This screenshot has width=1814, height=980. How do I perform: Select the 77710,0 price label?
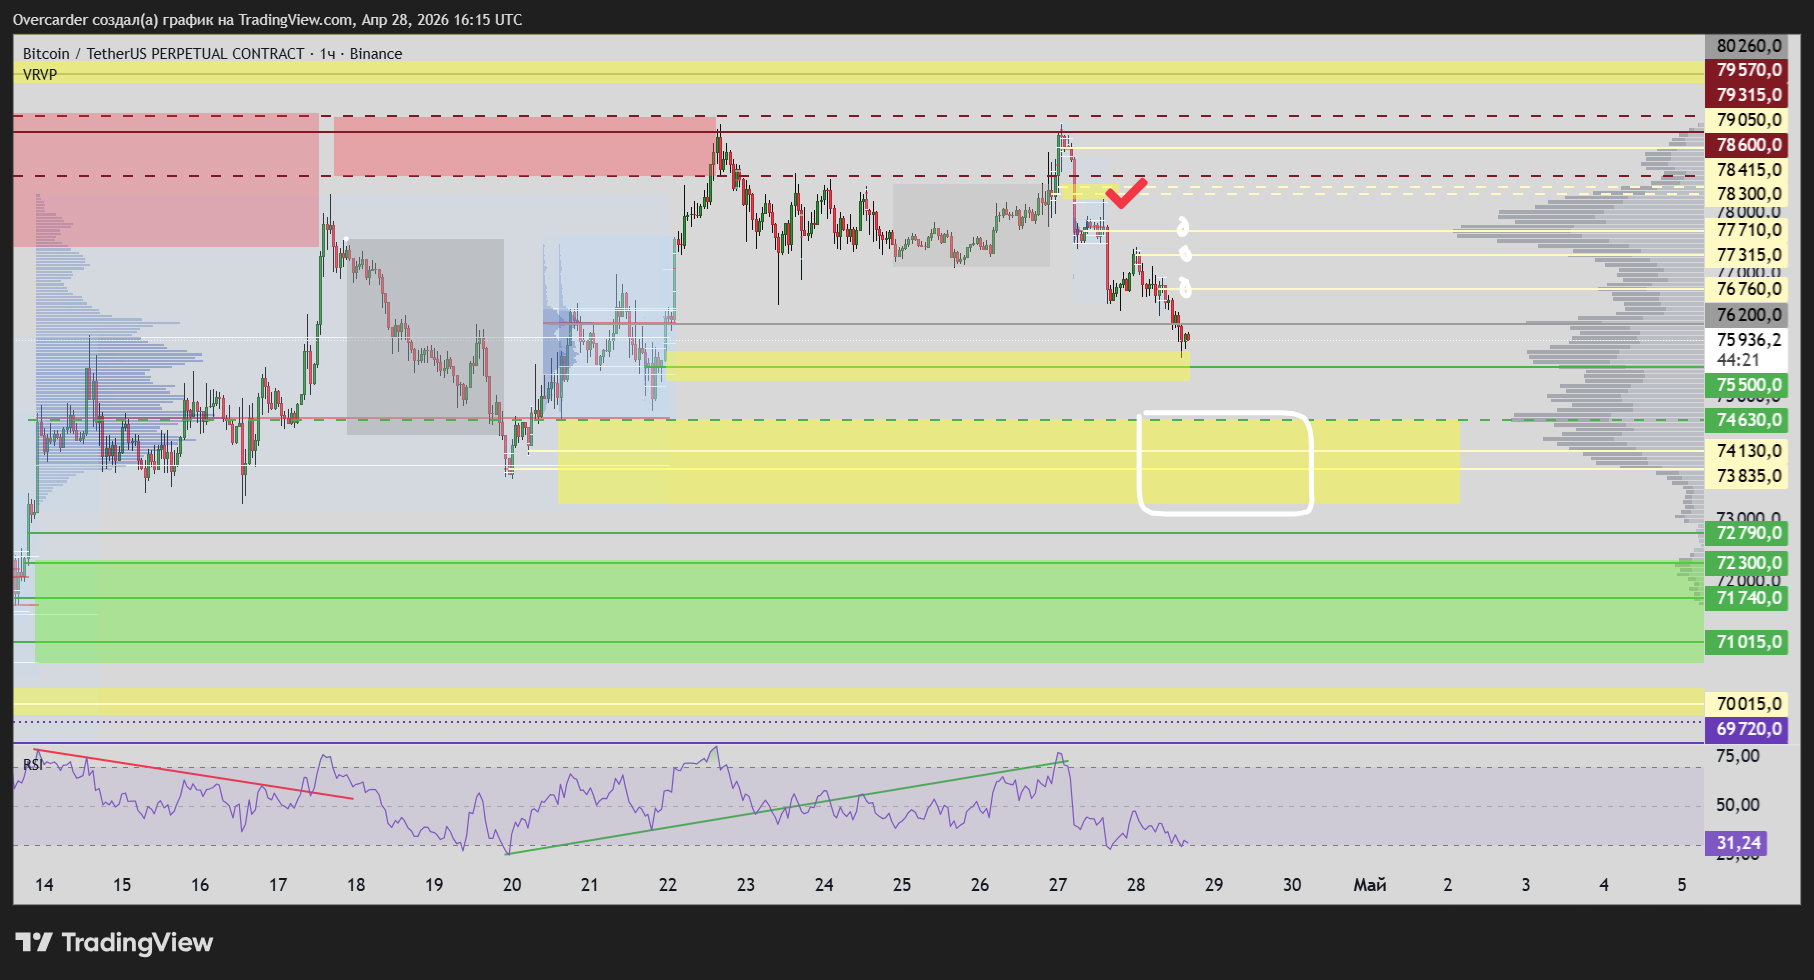click(1746, 230)
